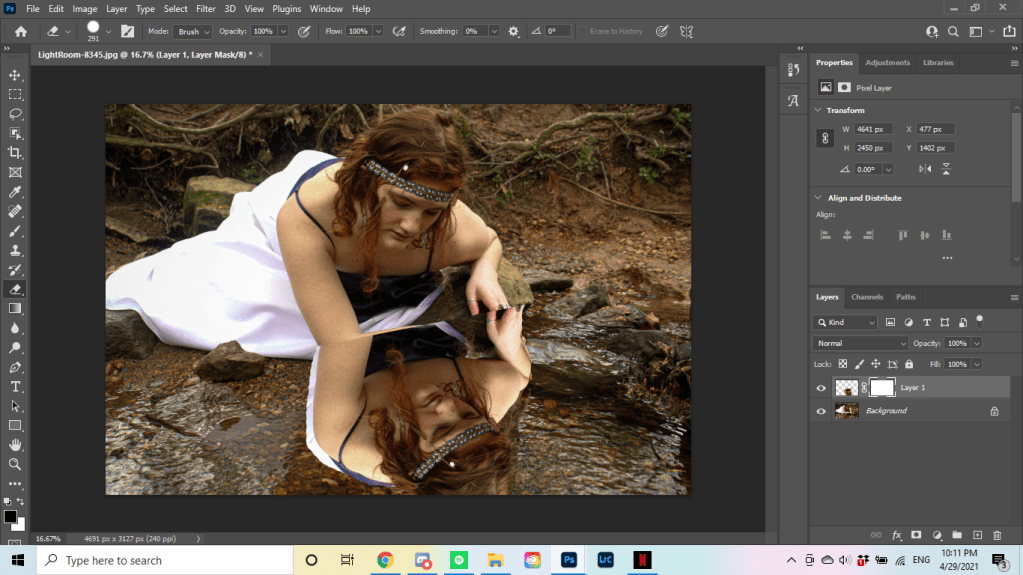The width and height of the screenshot is (1023, 575).
Task: Choose the Hand tool
Action: click(15, 445)
